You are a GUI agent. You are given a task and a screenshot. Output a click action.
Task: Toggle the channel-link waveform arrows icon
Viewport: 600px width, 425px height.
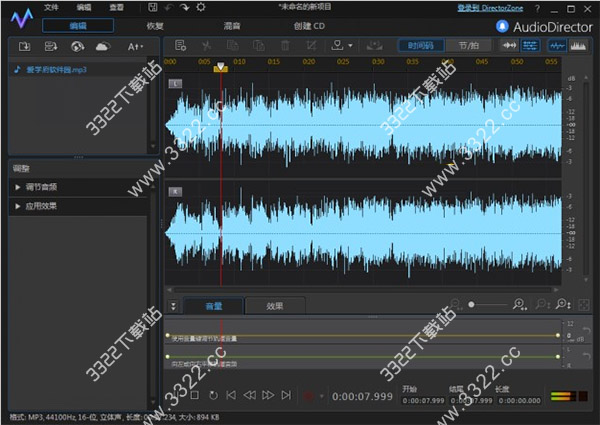509,46
